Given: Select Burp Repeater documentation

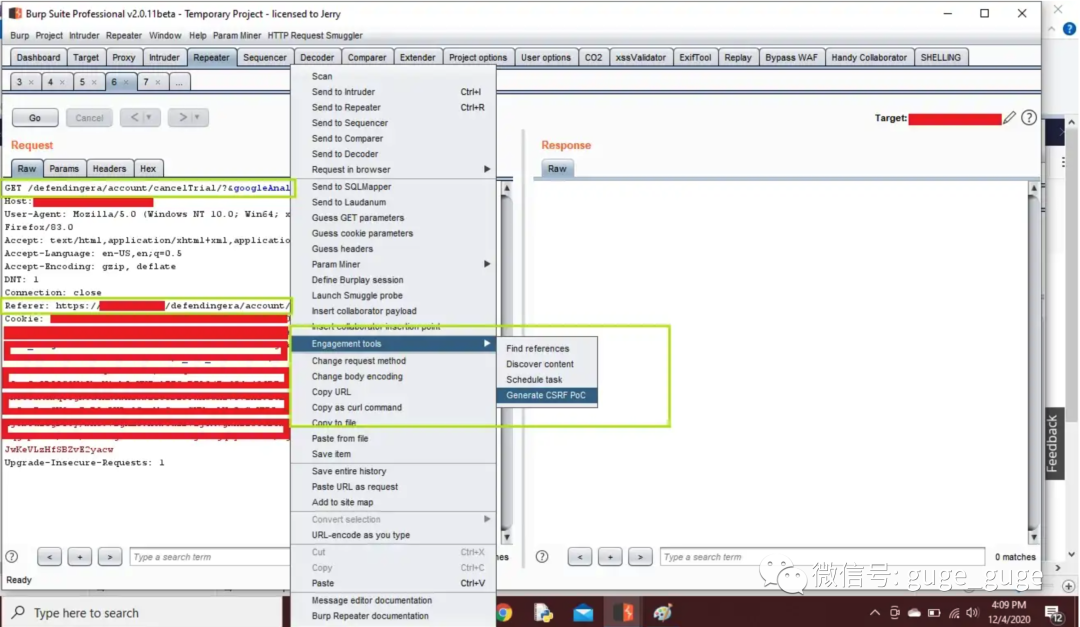Looking at the screenshot, I should tap(393, 616).
